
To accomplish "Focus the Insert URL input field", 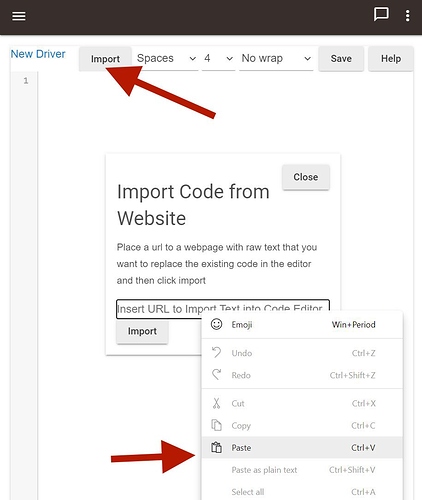I will click(x=223, y=309).
